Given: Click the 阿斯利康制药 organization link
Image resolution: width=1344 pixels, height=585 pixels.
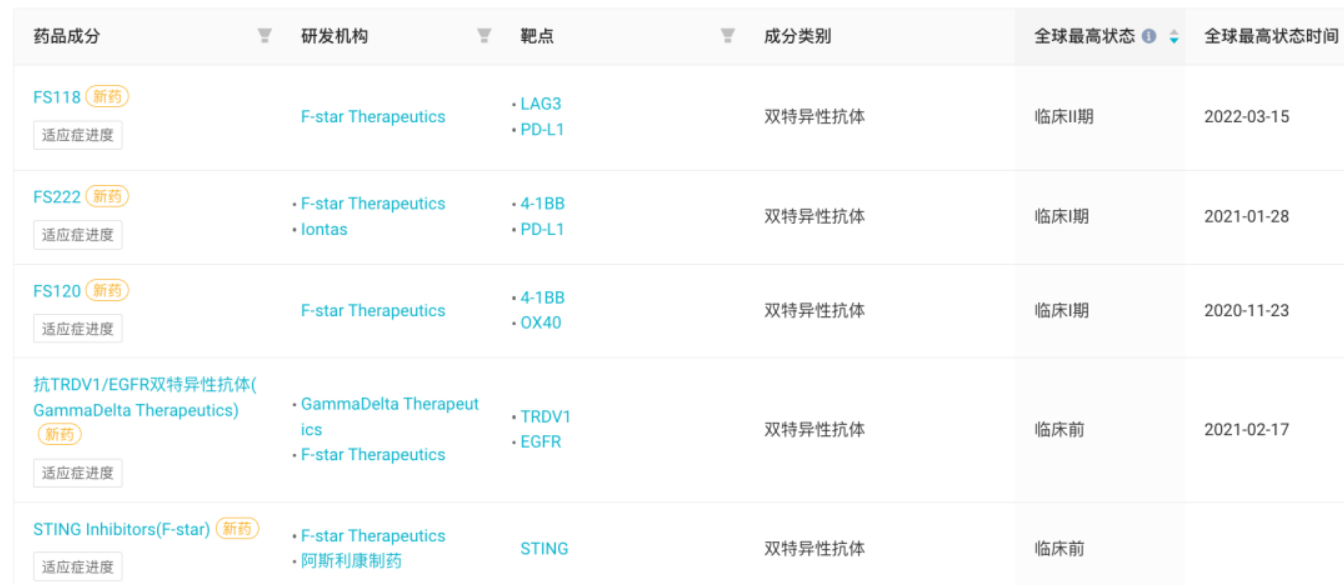Looking at the screenshot, I should [x=351, y=561].
